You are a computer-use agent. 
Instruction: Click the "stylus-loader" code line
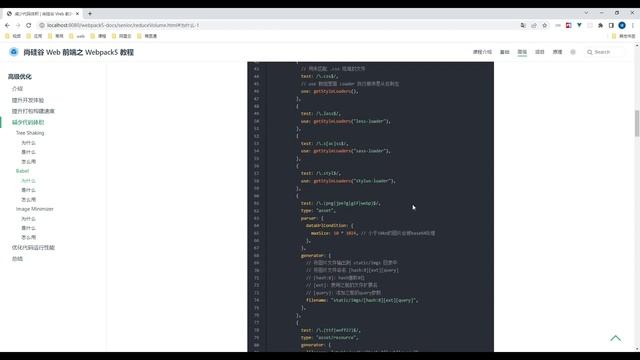pyautogui.click(x=348, y=181)
